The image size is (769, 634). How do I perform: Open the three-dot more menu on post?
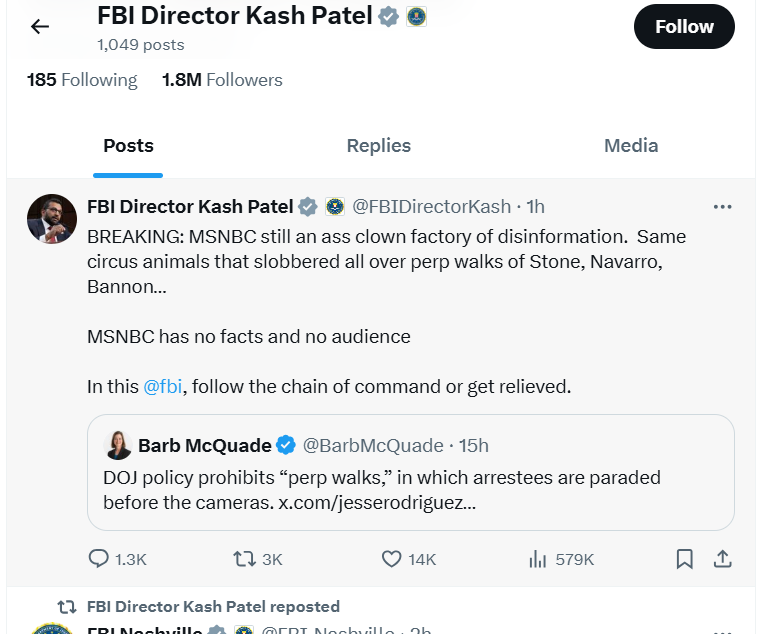tap(723, 207)
